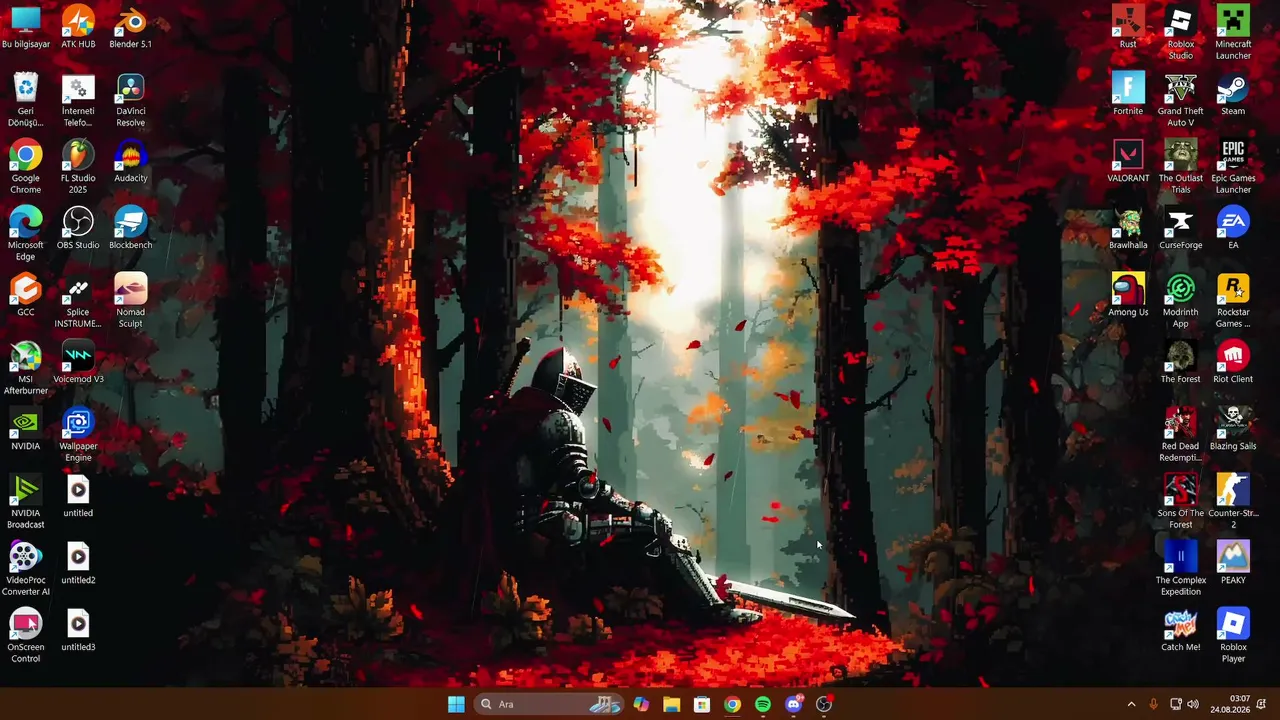1280x720 pixels.
Task: Click the NVIDIA Broadcast desktop icon
Action: click(26, 502)
